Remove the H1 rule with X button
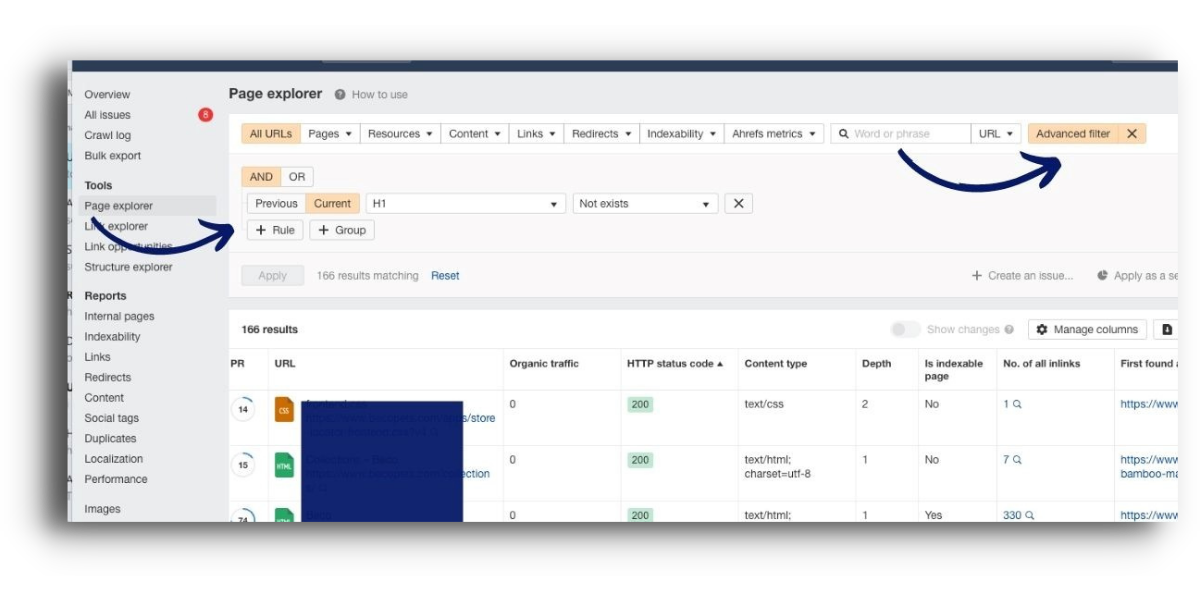 [x=738, y=204]
